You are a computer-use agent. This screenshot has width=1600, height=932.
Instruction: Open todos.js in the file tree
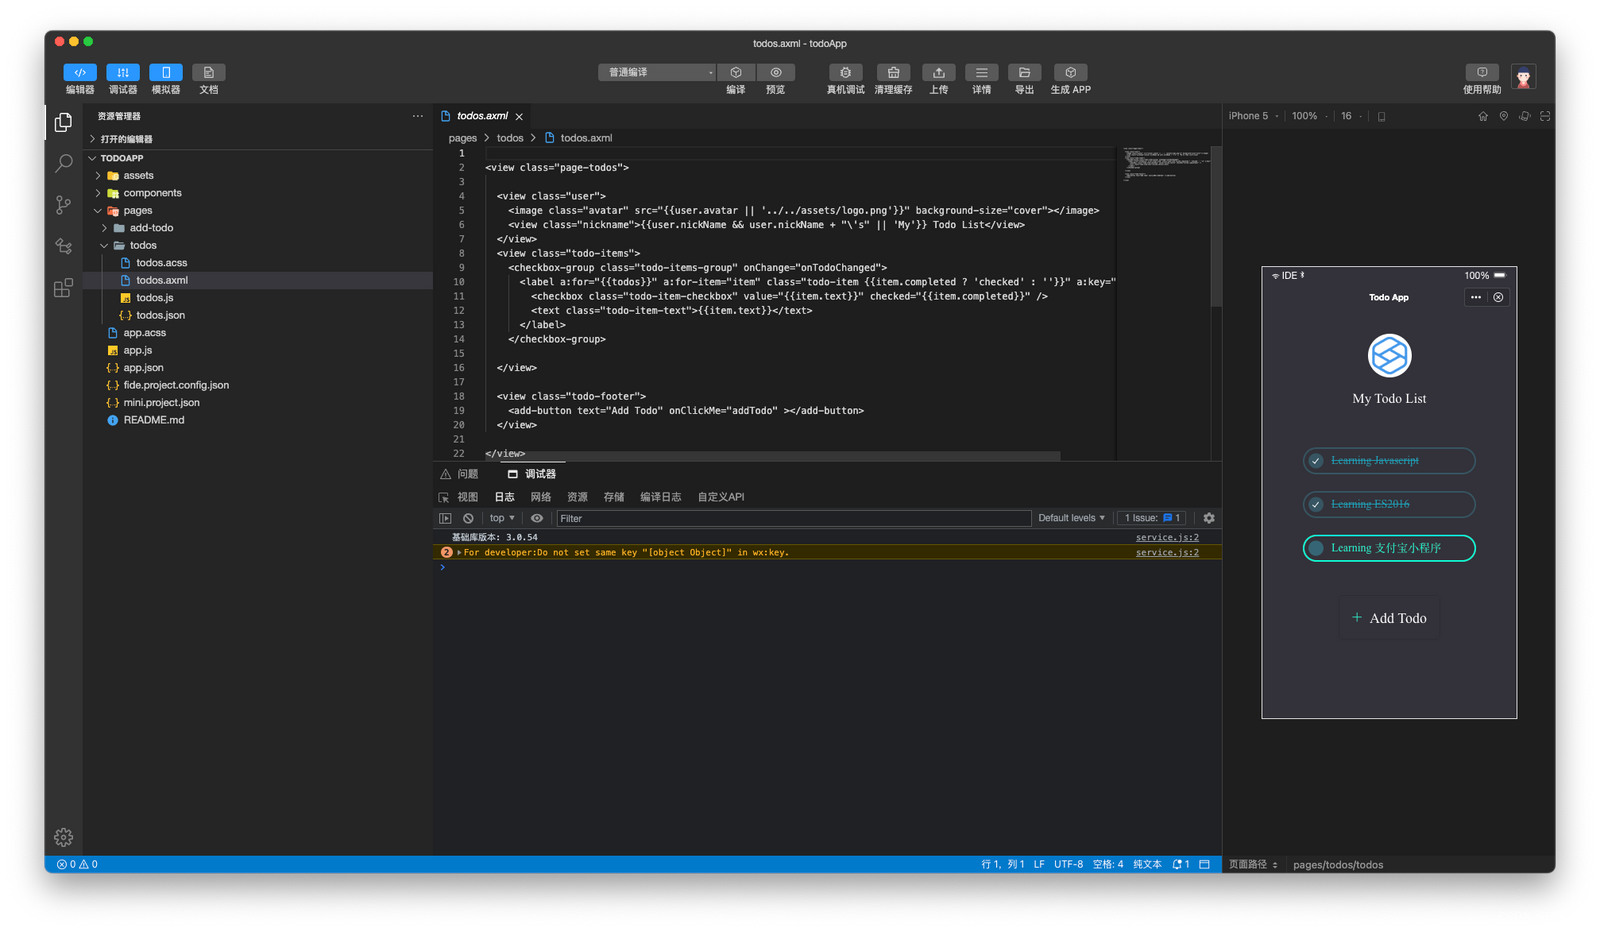point(154,298)
